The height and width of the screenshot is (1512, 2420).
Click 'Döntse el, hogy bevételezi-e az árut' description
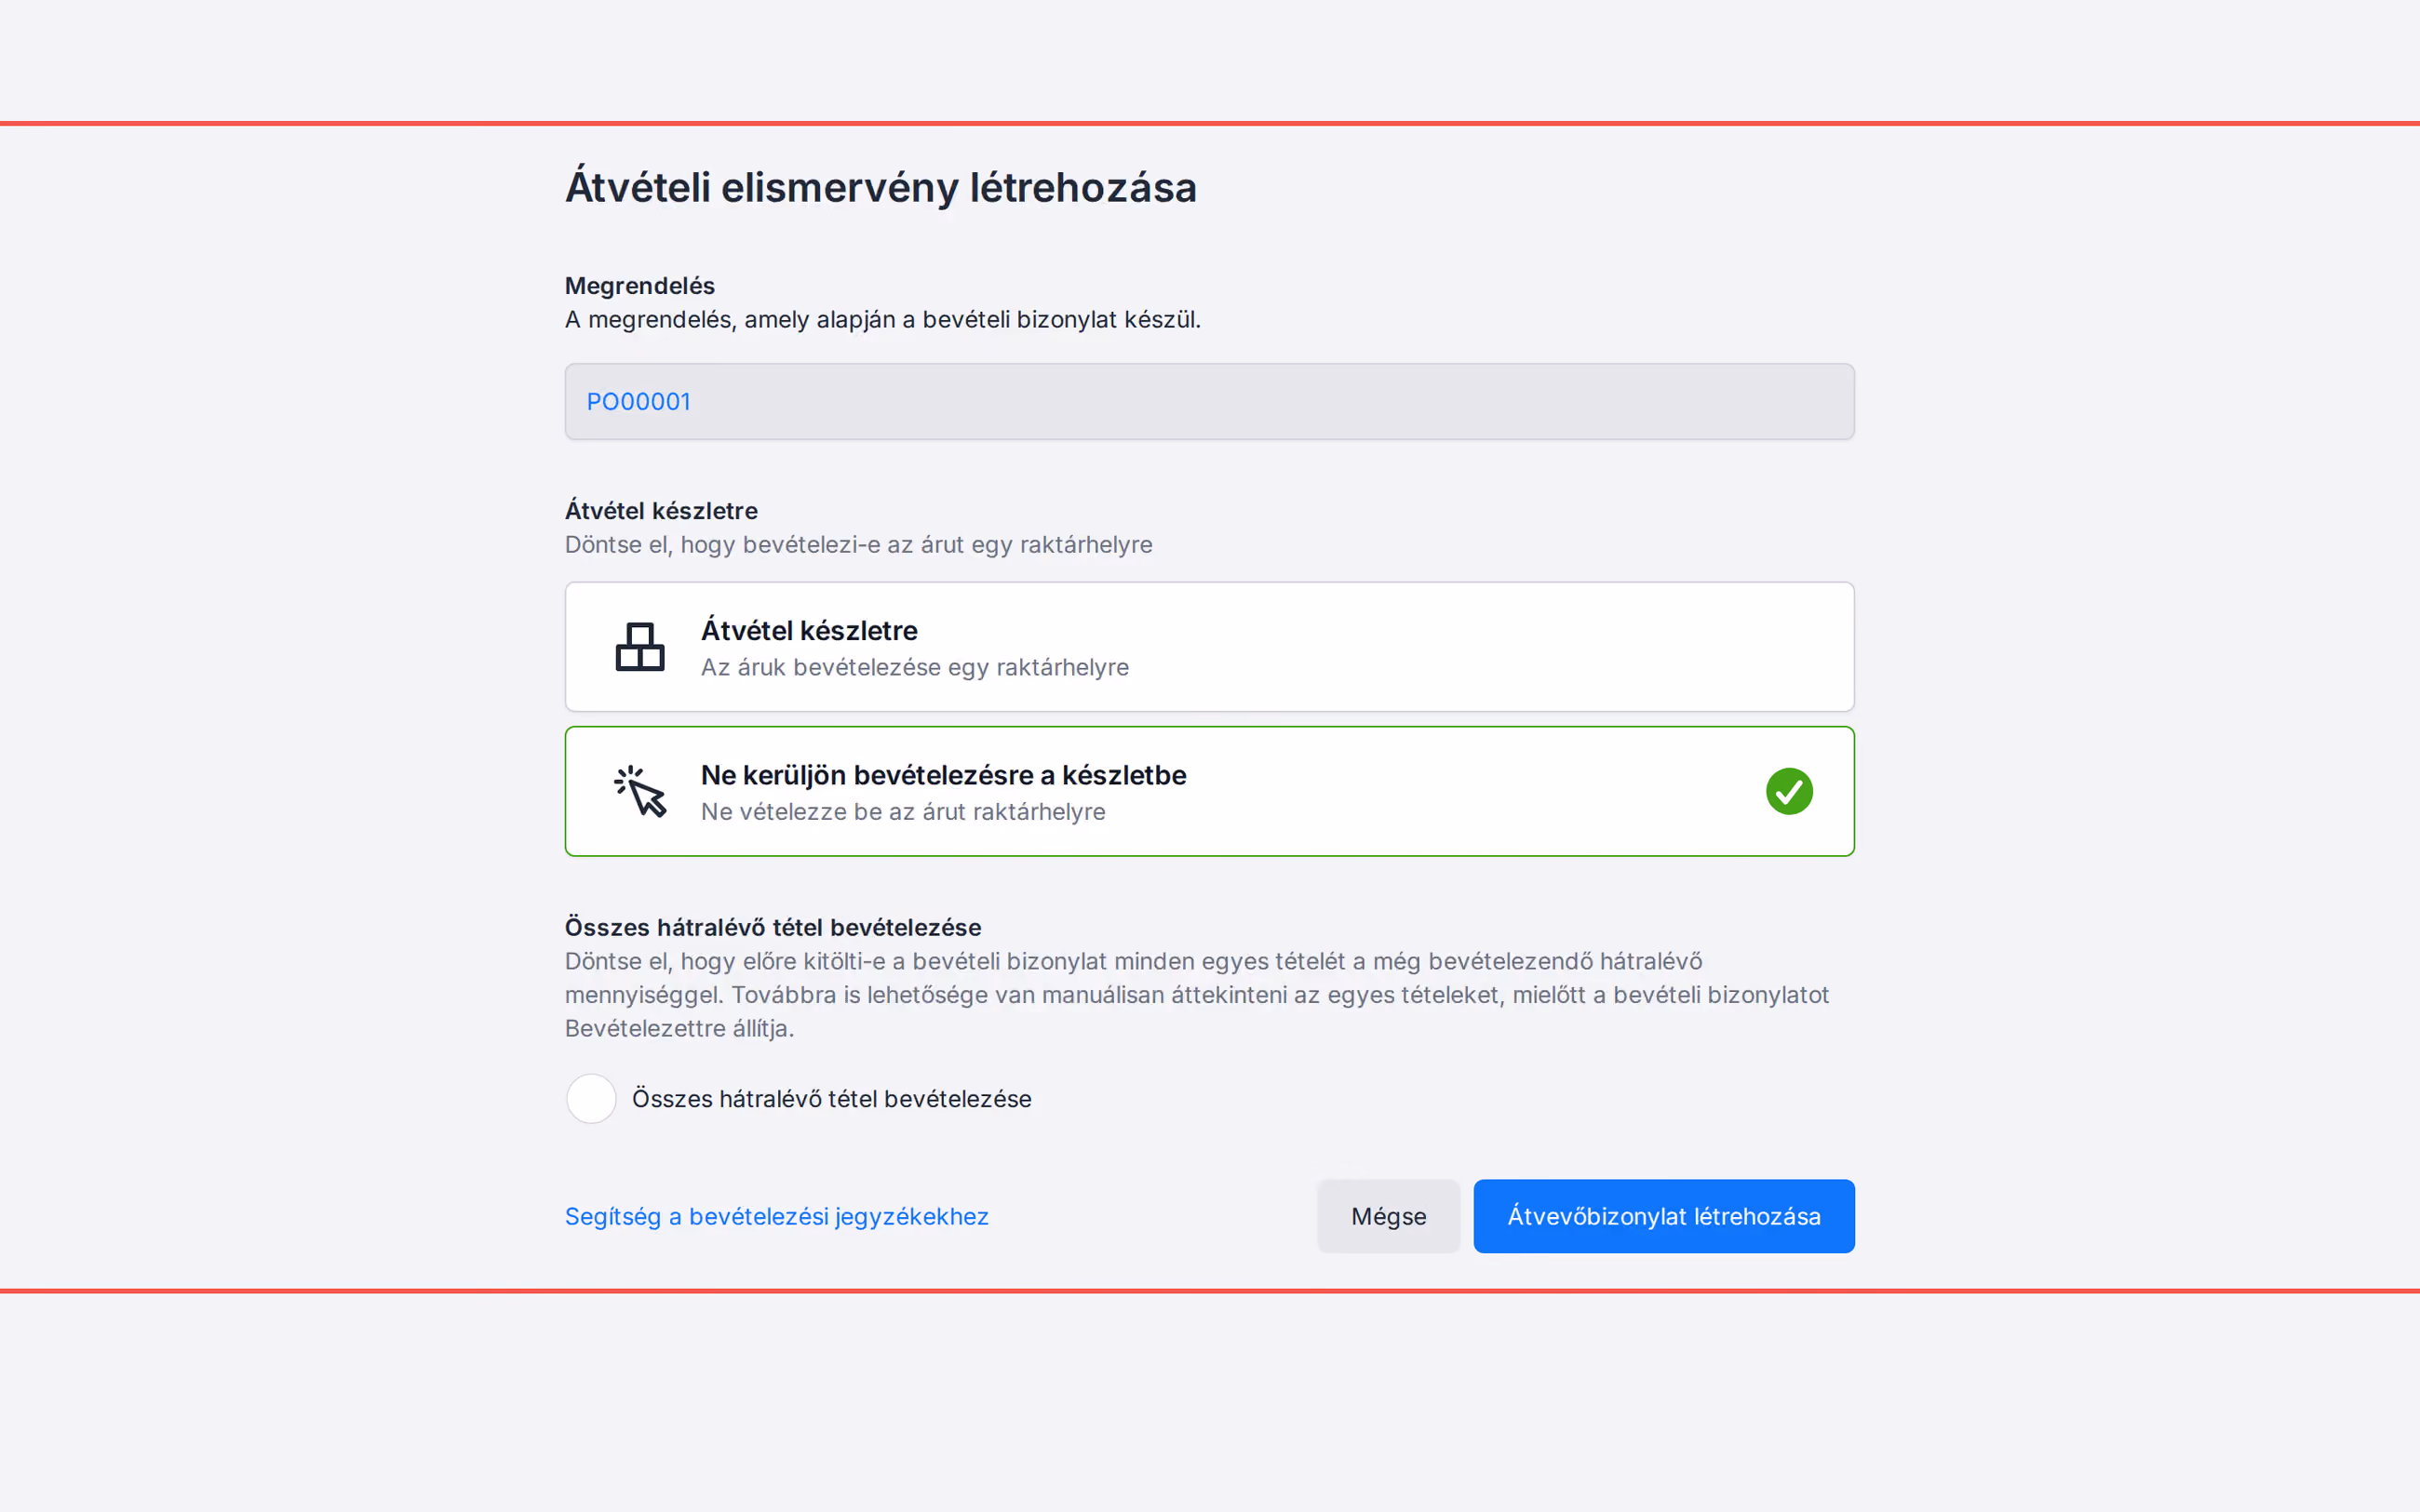(858, 545)
